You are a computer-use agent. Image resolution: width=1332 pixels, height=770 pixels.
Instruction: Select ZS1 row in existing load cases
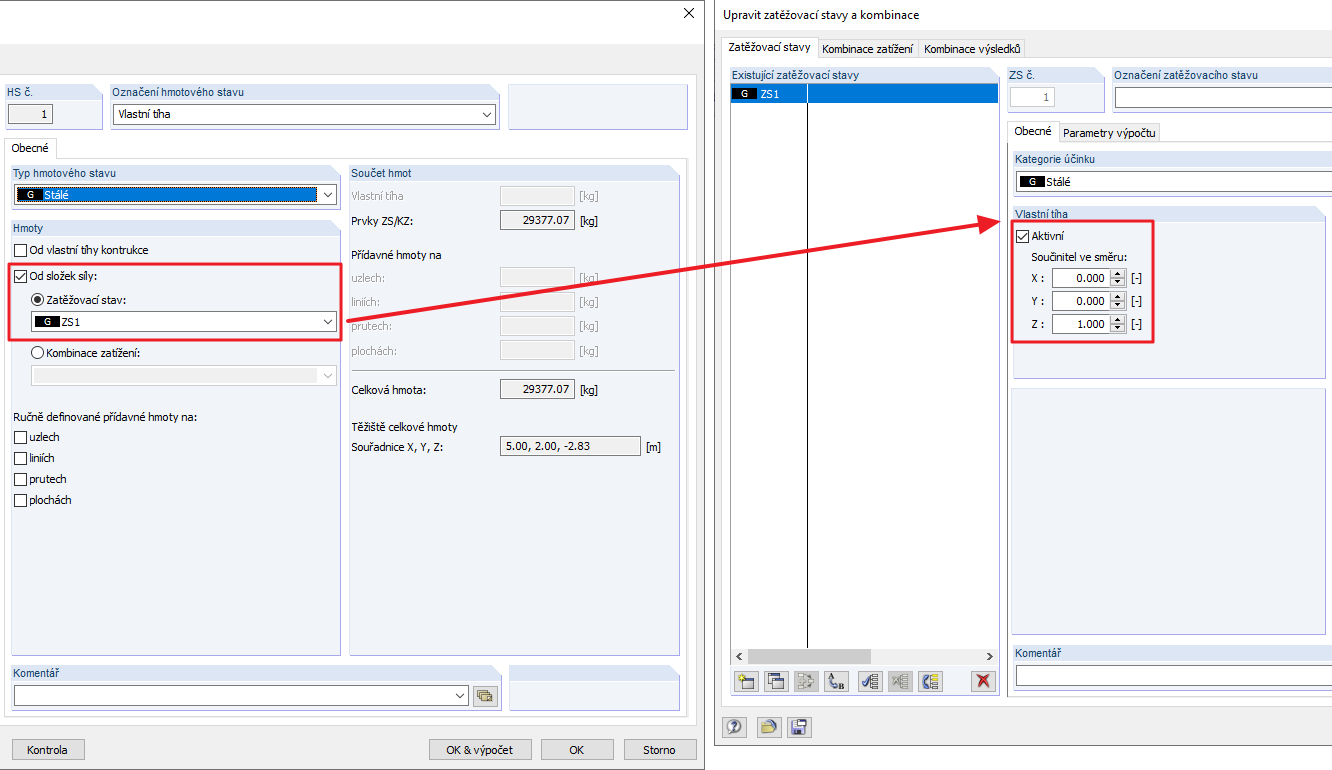coord(865,94)
